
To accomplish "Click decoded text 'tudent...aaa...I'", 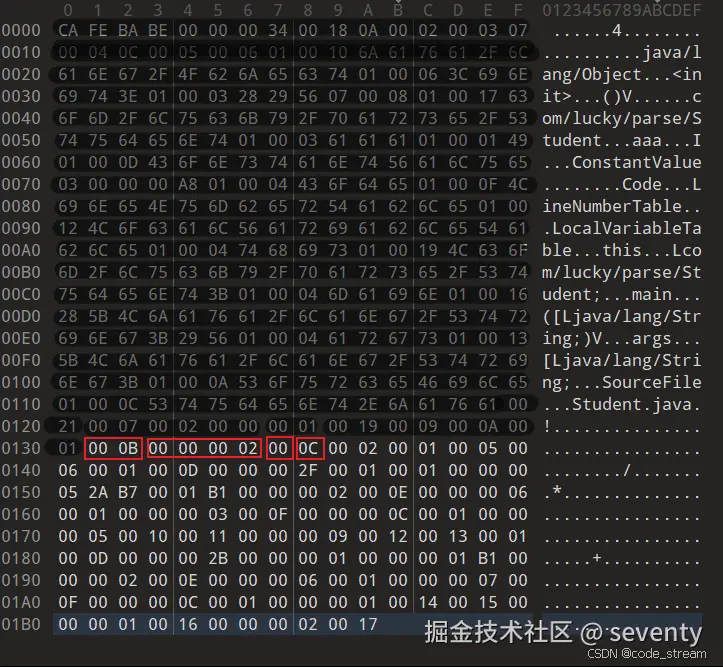I will coord(622,141).
